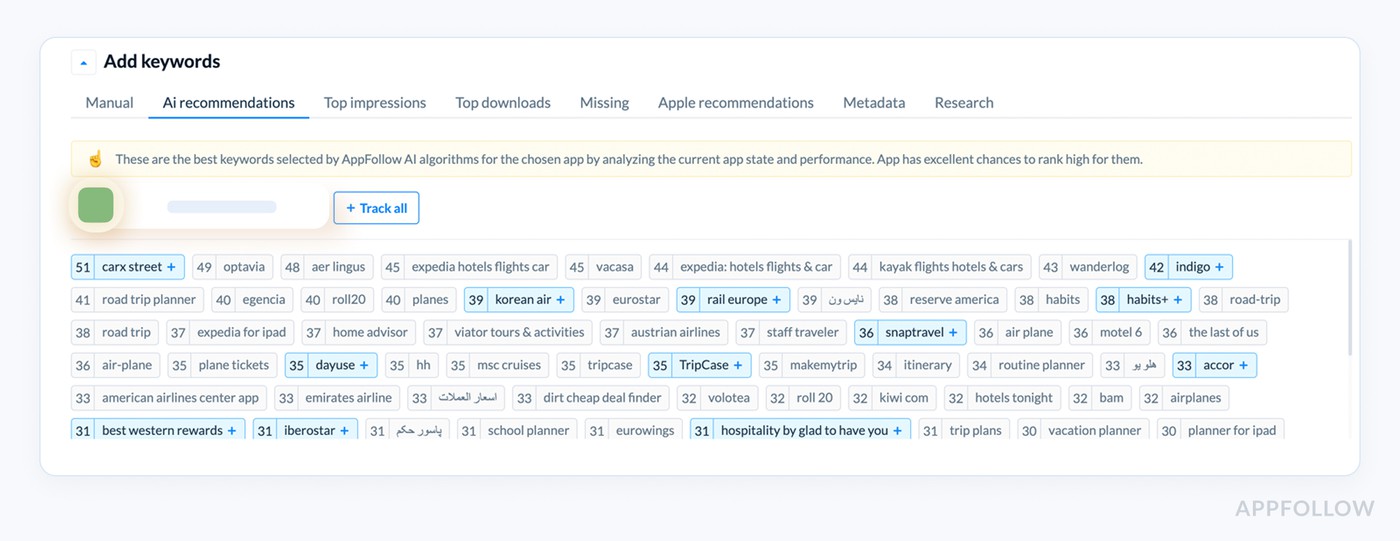Screen dimensions: 1400x541
Task: Click the last of us keyword
Action: point(1212,332)
